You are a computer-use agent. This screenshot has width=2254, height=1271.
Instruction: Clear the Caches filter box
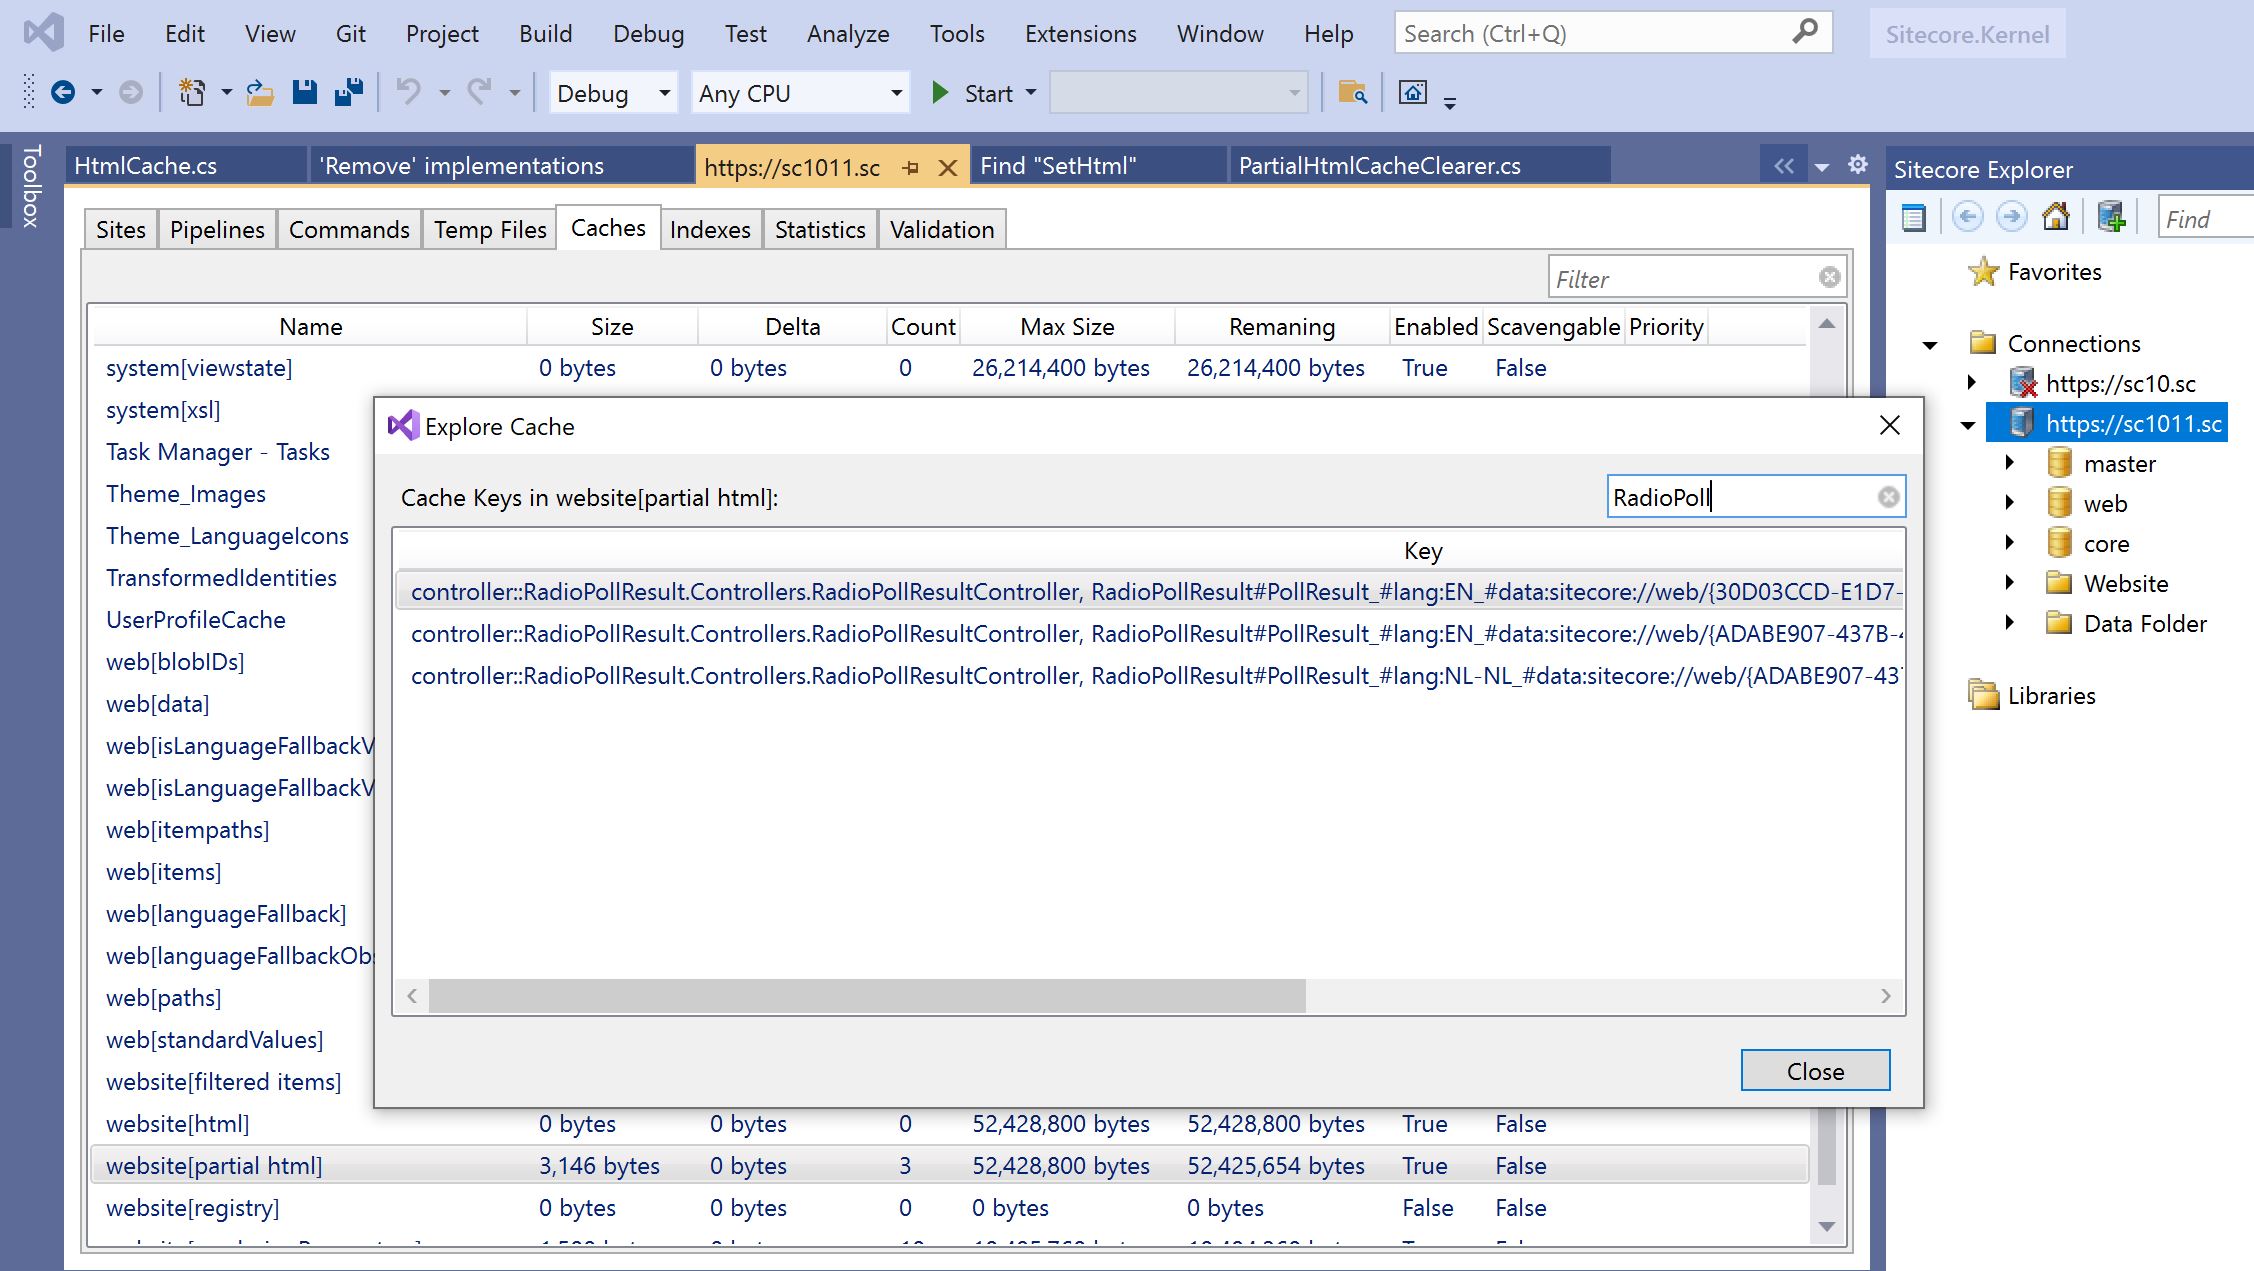[x=1829, y=277]
